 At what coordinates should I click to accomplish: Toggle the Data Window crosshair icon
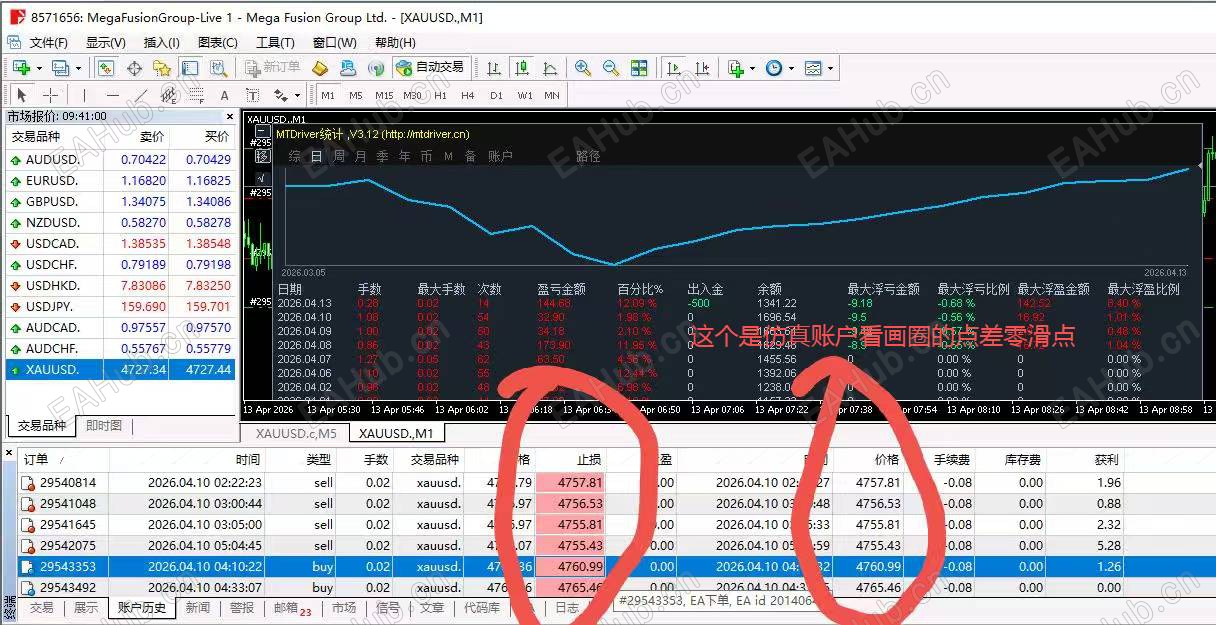tap(134, 68)
